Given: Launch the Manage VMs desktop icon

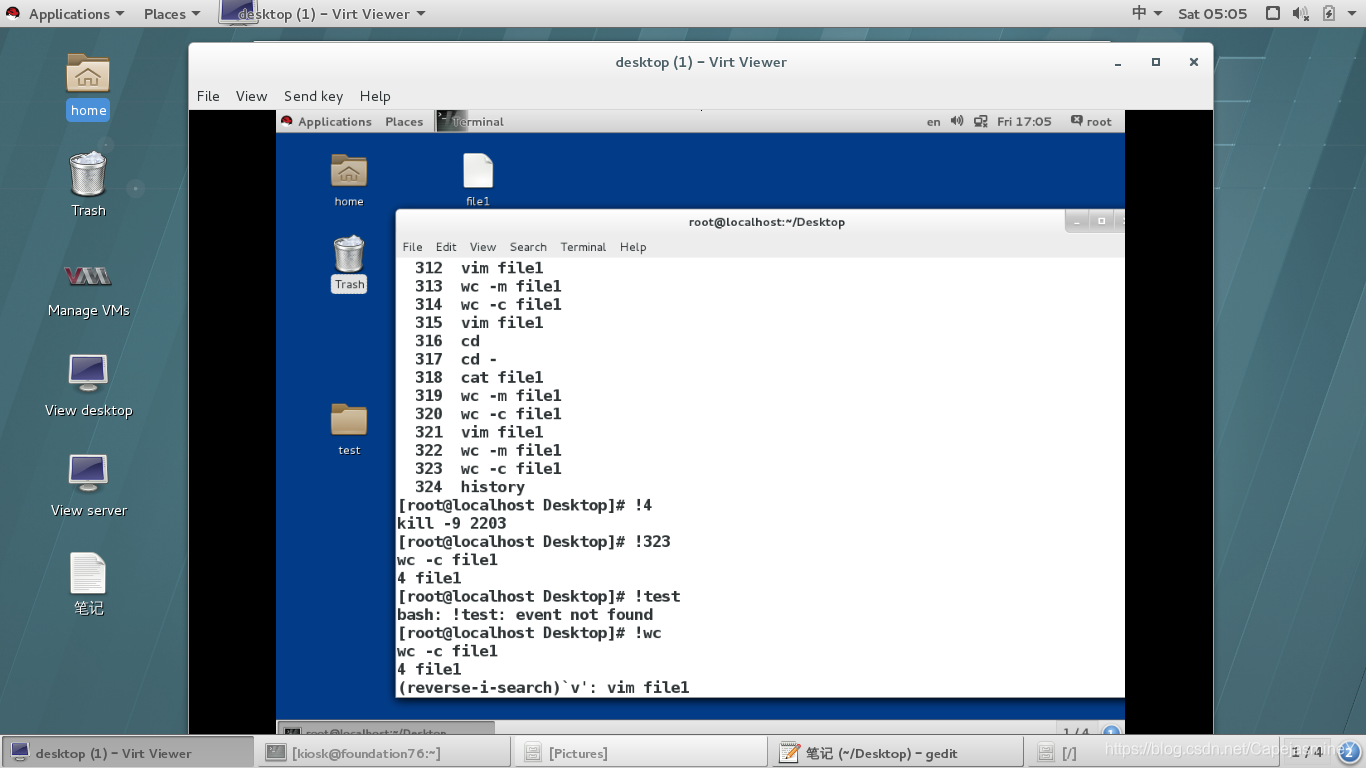Looking at the screenshot, I should pyautogui.click(x=88, y=276).
